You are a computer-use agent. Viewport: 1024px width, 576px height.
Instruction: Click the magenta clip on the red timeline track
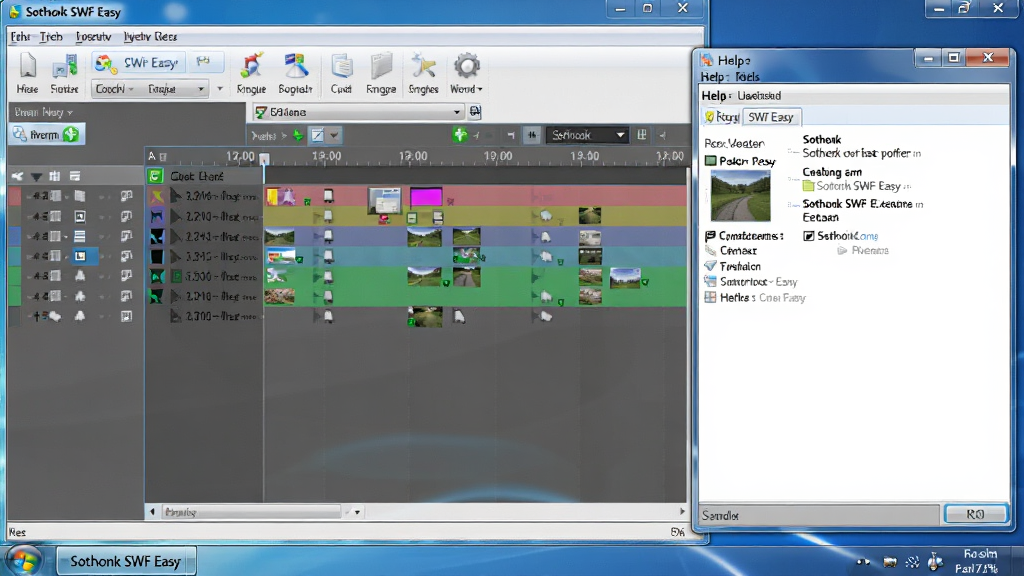426,197
